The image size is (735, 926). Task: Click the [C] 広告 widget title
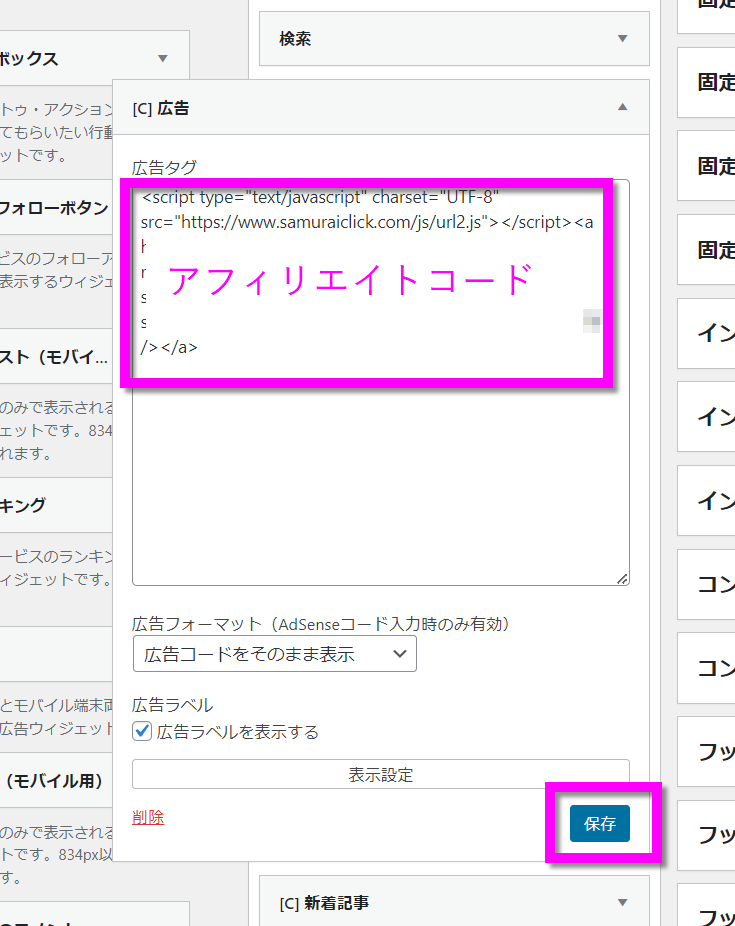click(160, 107)
